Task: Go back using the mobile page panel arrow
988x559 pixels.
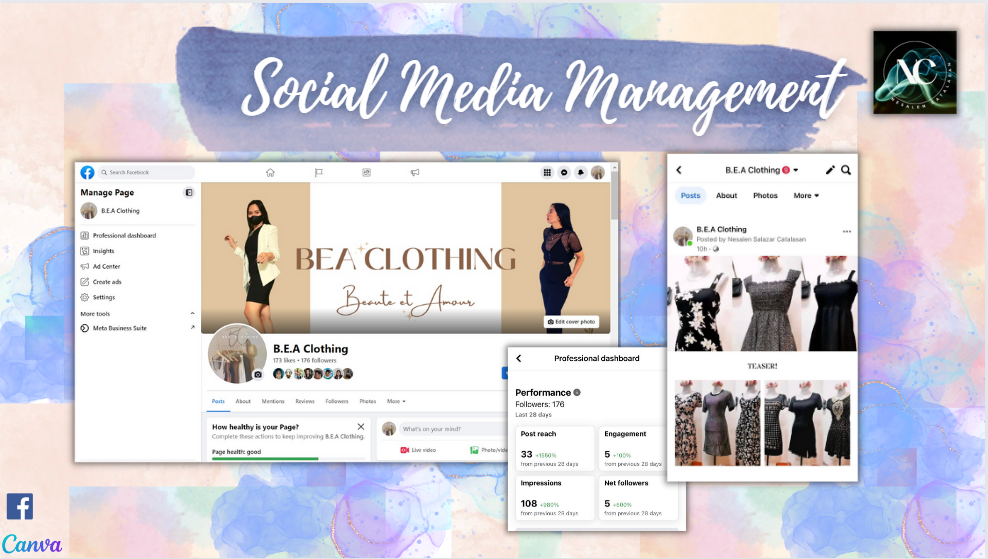Action: coord(679,170)
